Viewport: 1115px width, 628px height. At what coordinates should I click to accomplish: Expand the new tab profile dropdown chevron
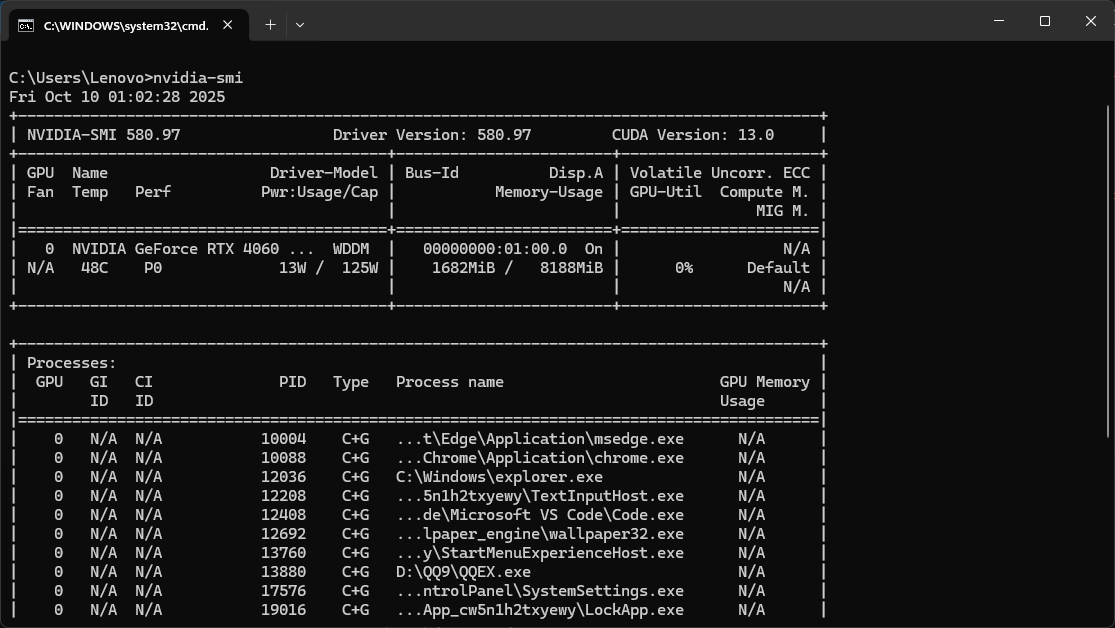(300, 25)
